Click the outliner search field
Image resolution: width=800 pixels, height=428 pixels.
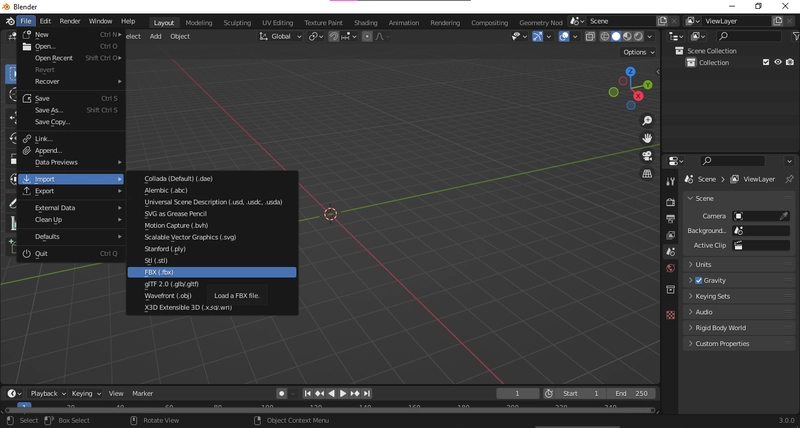749,36
